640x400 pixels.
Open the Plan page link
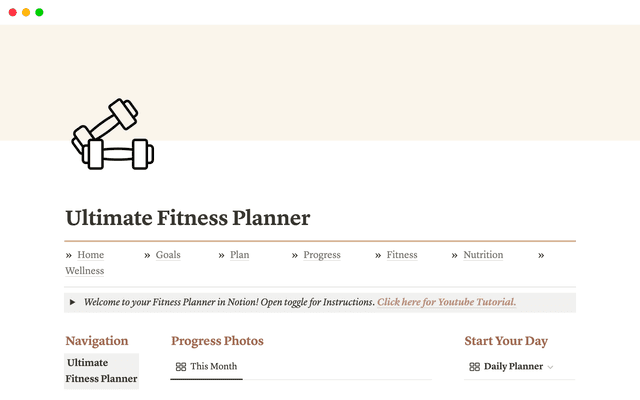click(x=240, y=255)
